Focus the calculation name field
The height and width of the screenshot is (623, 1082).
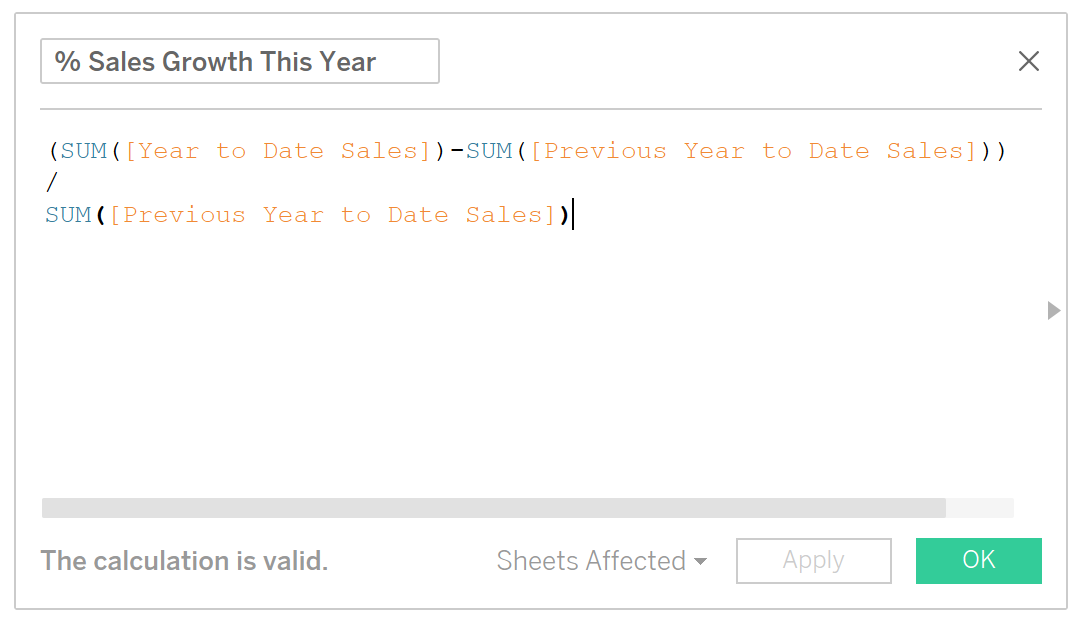239,61
